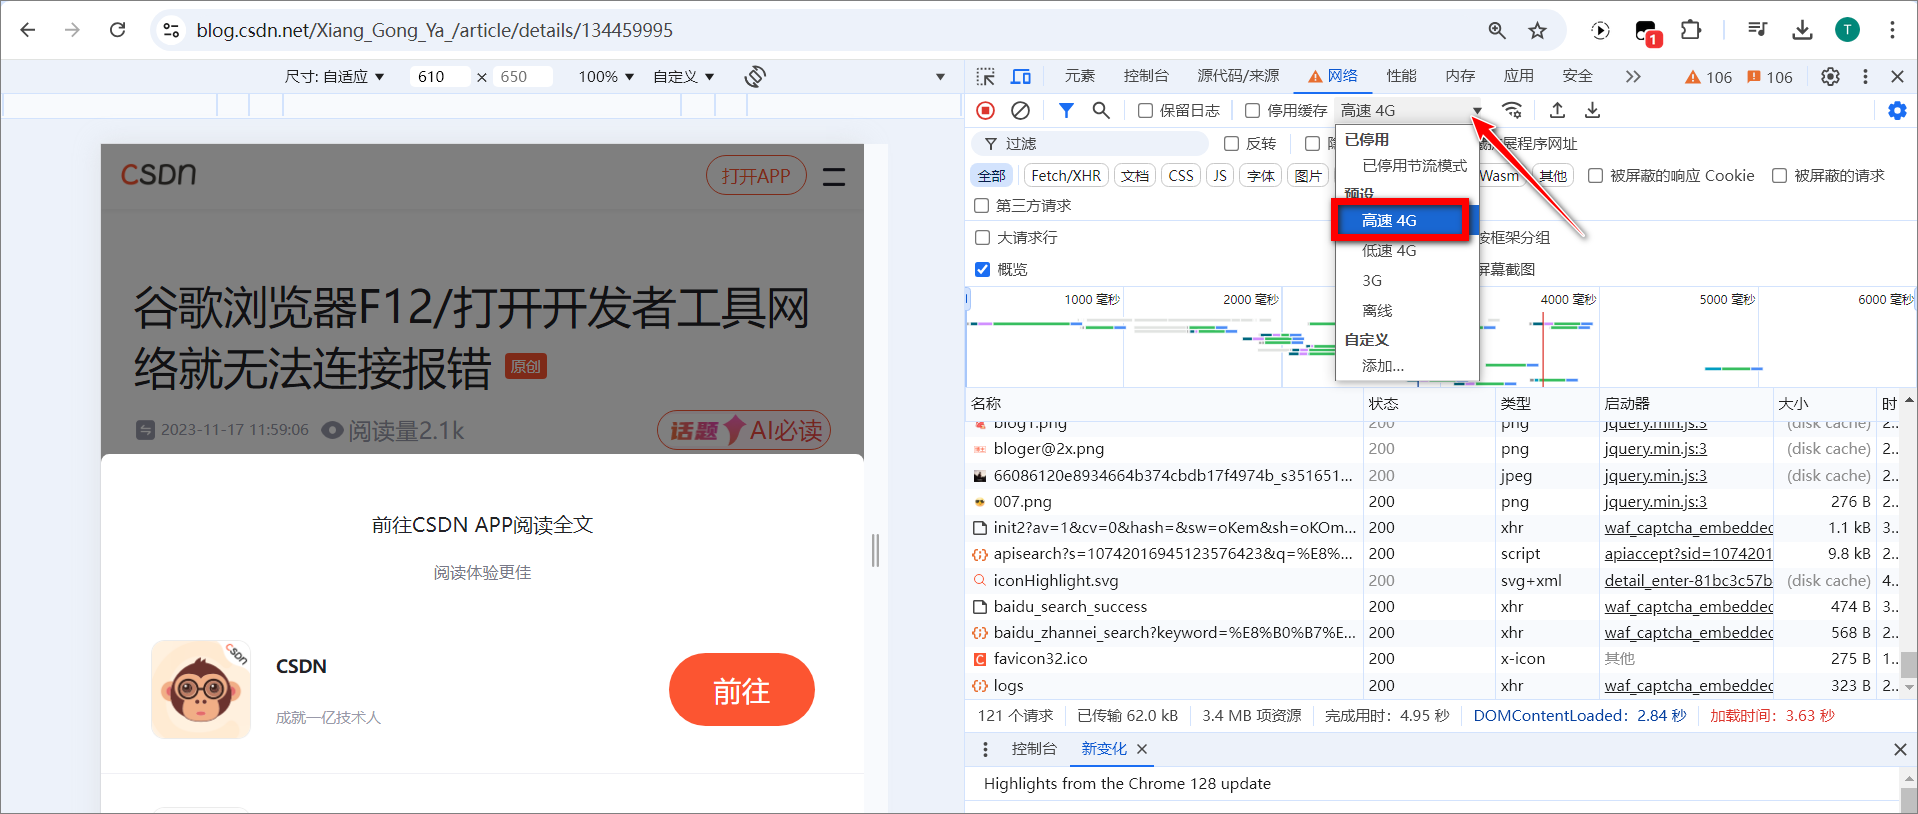Open network conditions wifi icon

pos(1512,110)
